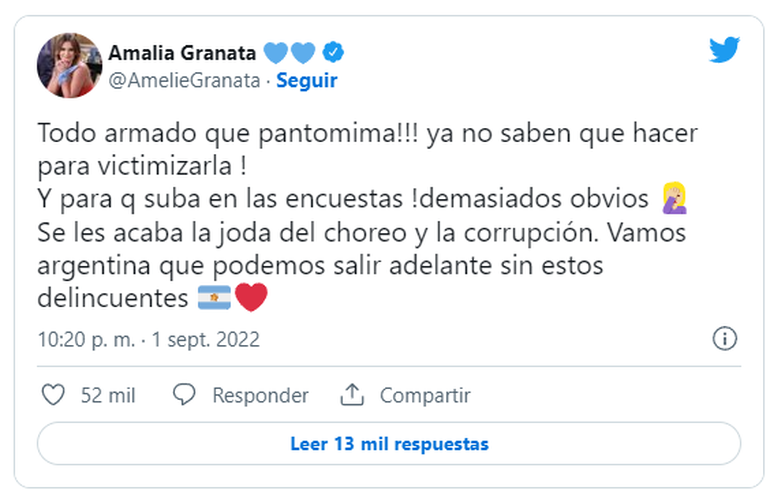Screen dimensions: 770x498
Task: Click the 52 mil likes count
Action: (107, 395)
